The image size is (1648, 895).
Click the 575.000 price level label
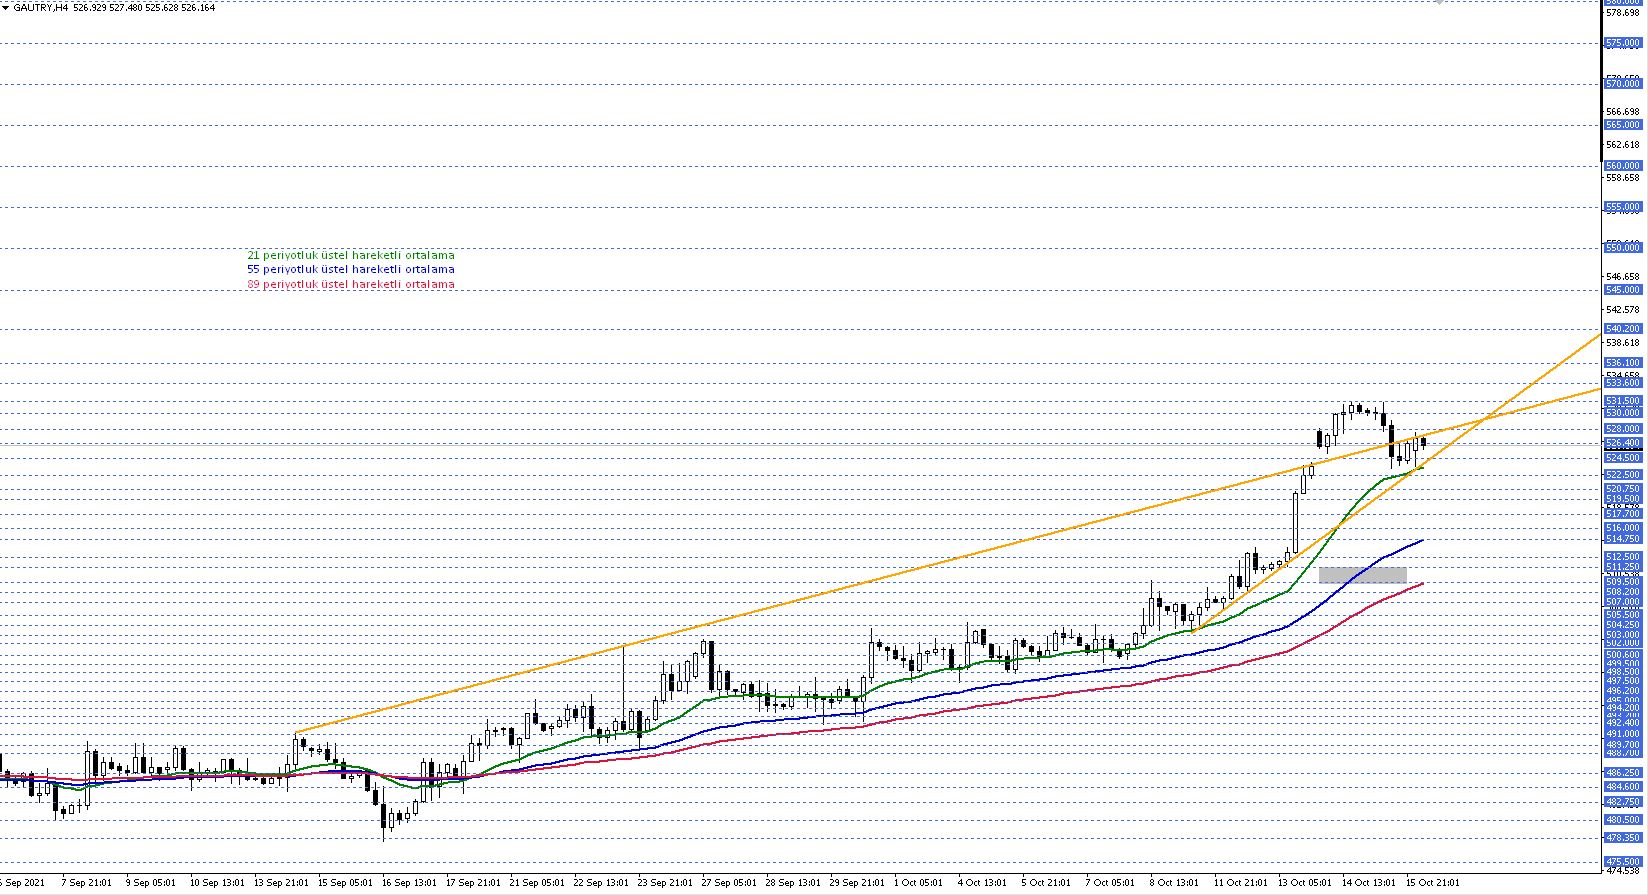tap(1622, 43)
